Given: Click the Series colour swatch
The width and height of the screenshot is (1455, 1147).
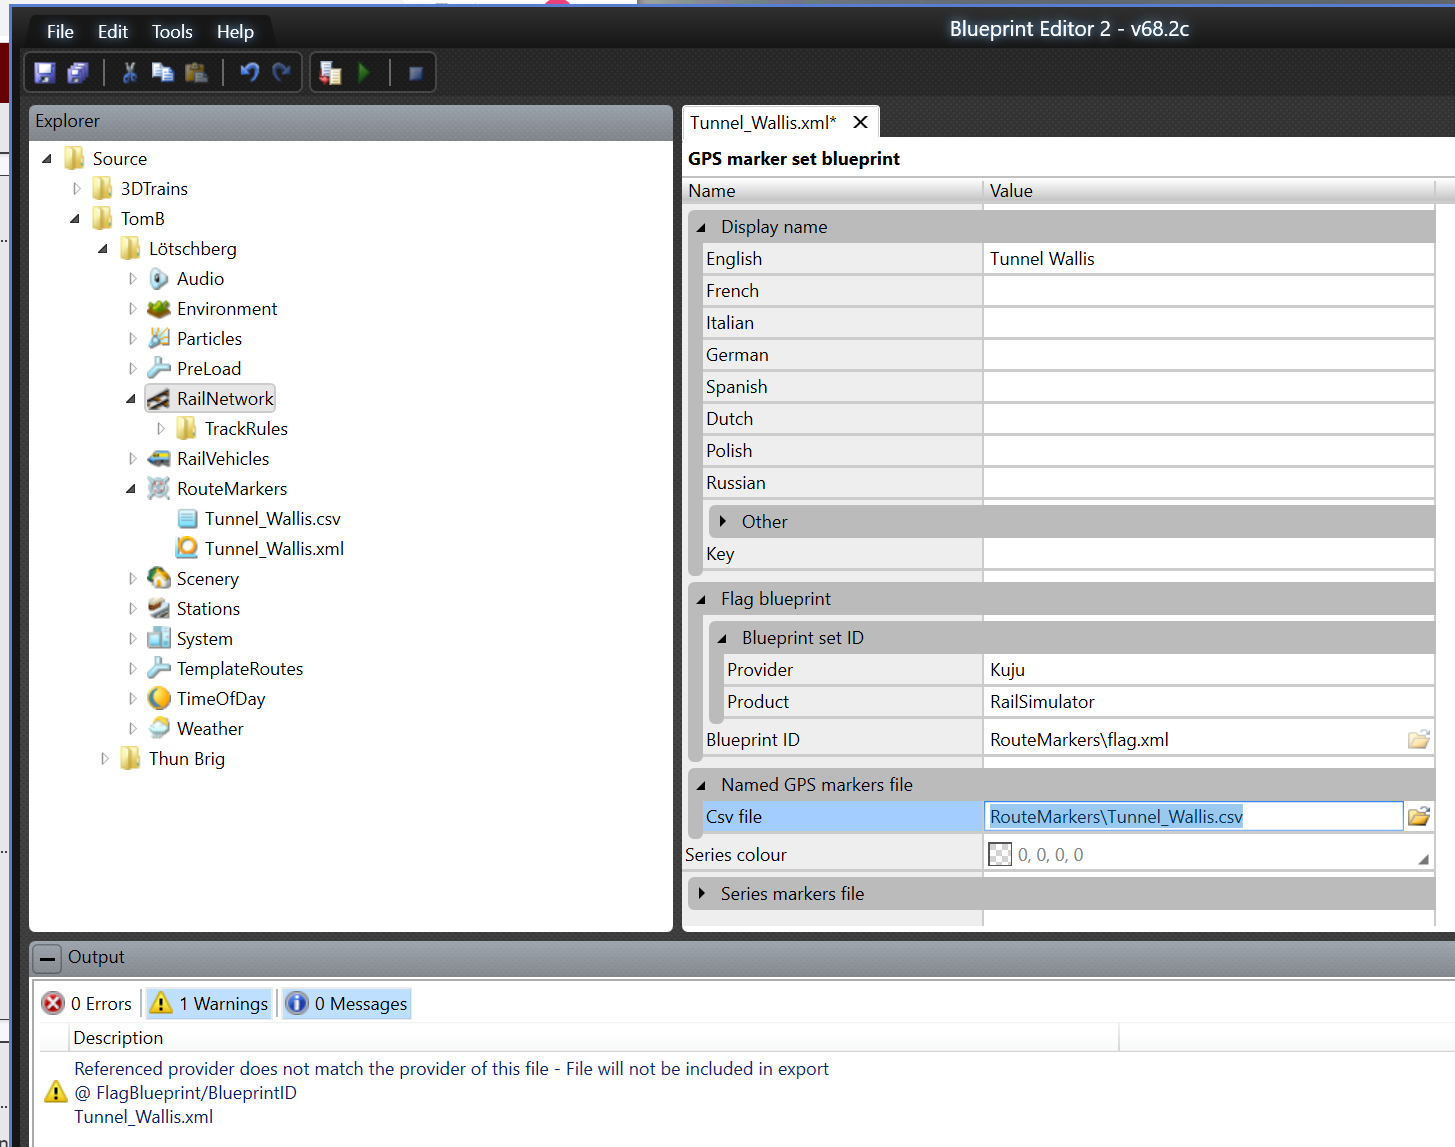Looking at the screenshot, I should (x=1000, y=855).
